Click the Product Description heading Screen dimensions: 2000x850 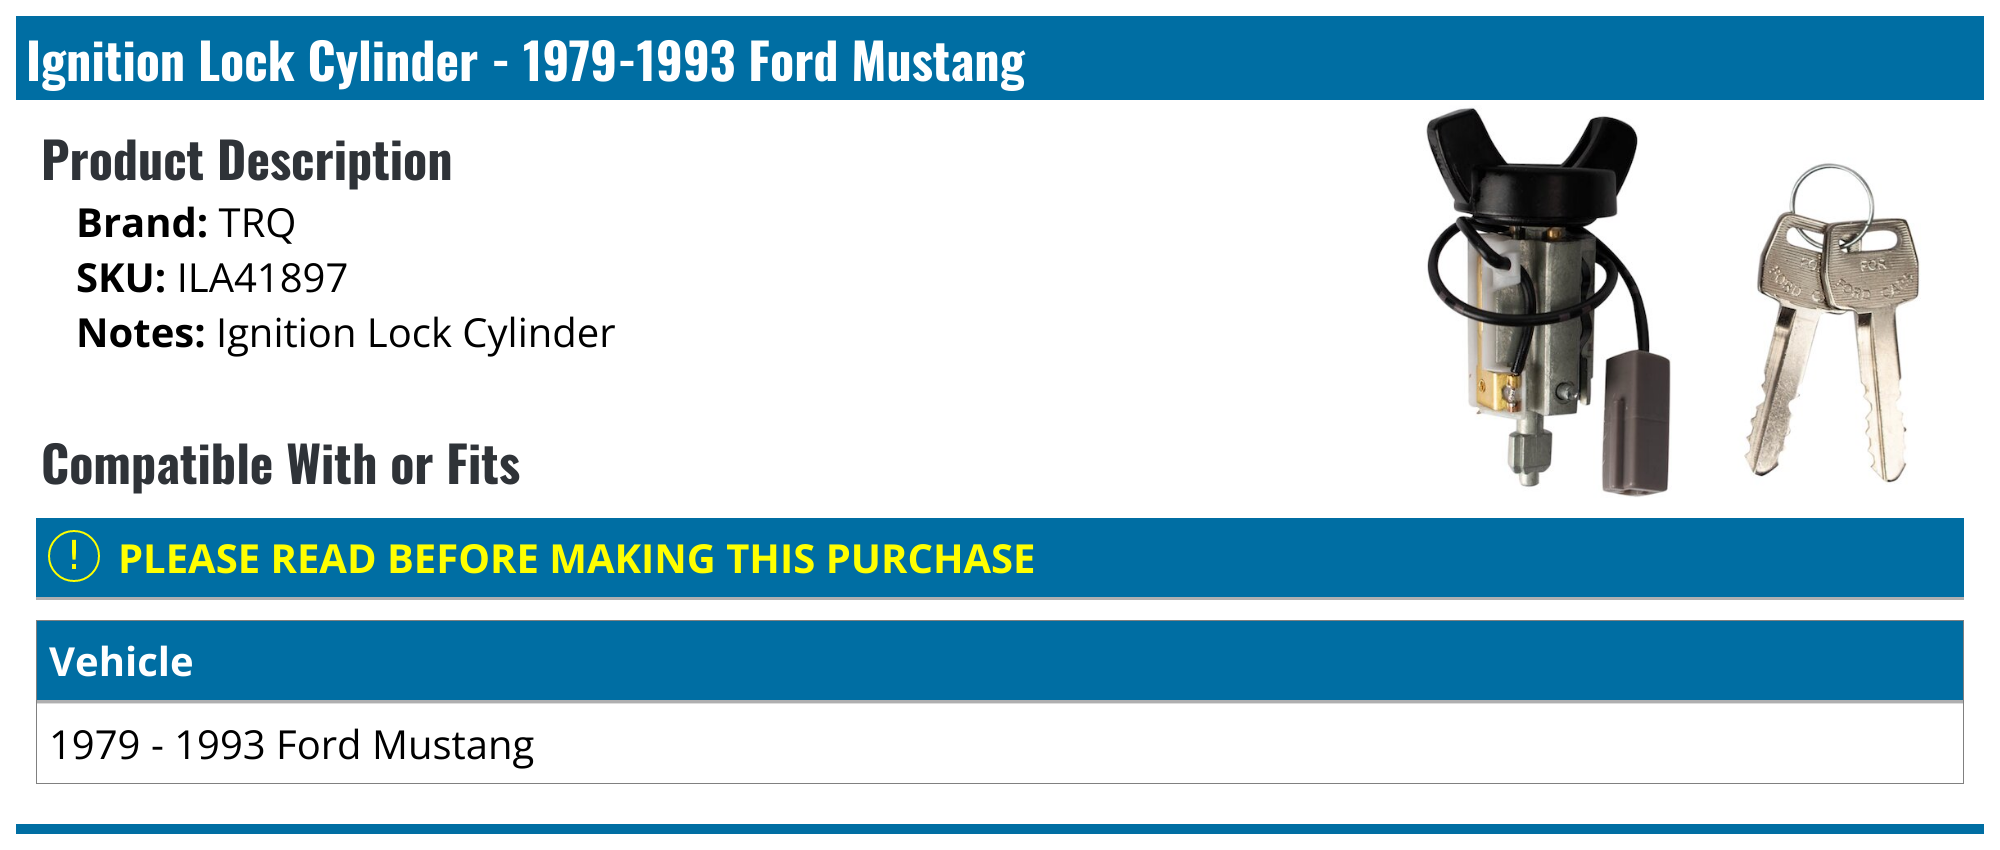pos(247,161)
